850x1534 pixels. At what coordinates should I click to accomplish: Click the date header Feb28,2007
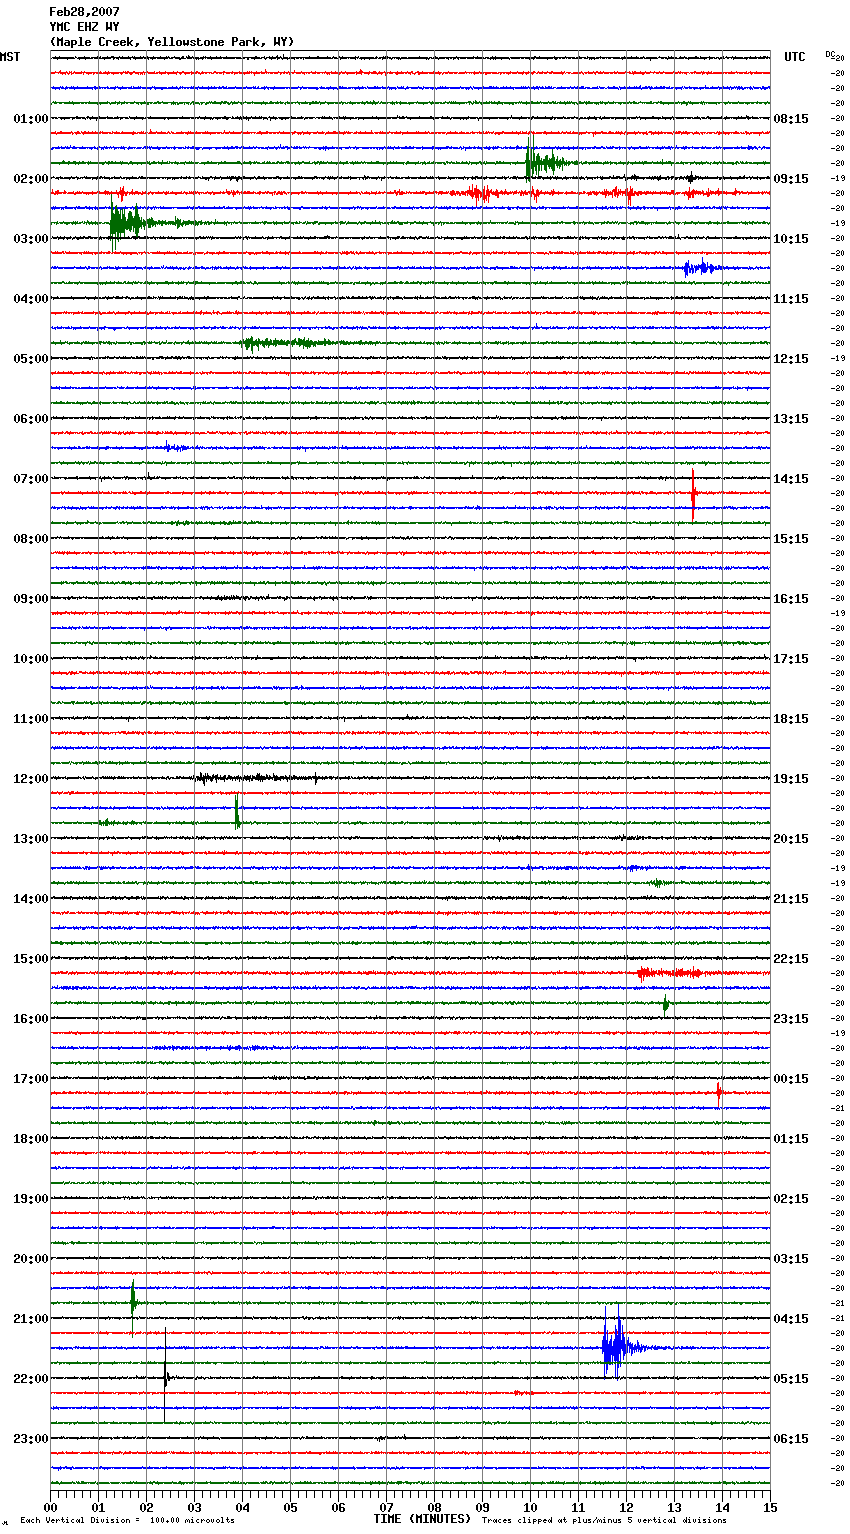pos(84,12)
